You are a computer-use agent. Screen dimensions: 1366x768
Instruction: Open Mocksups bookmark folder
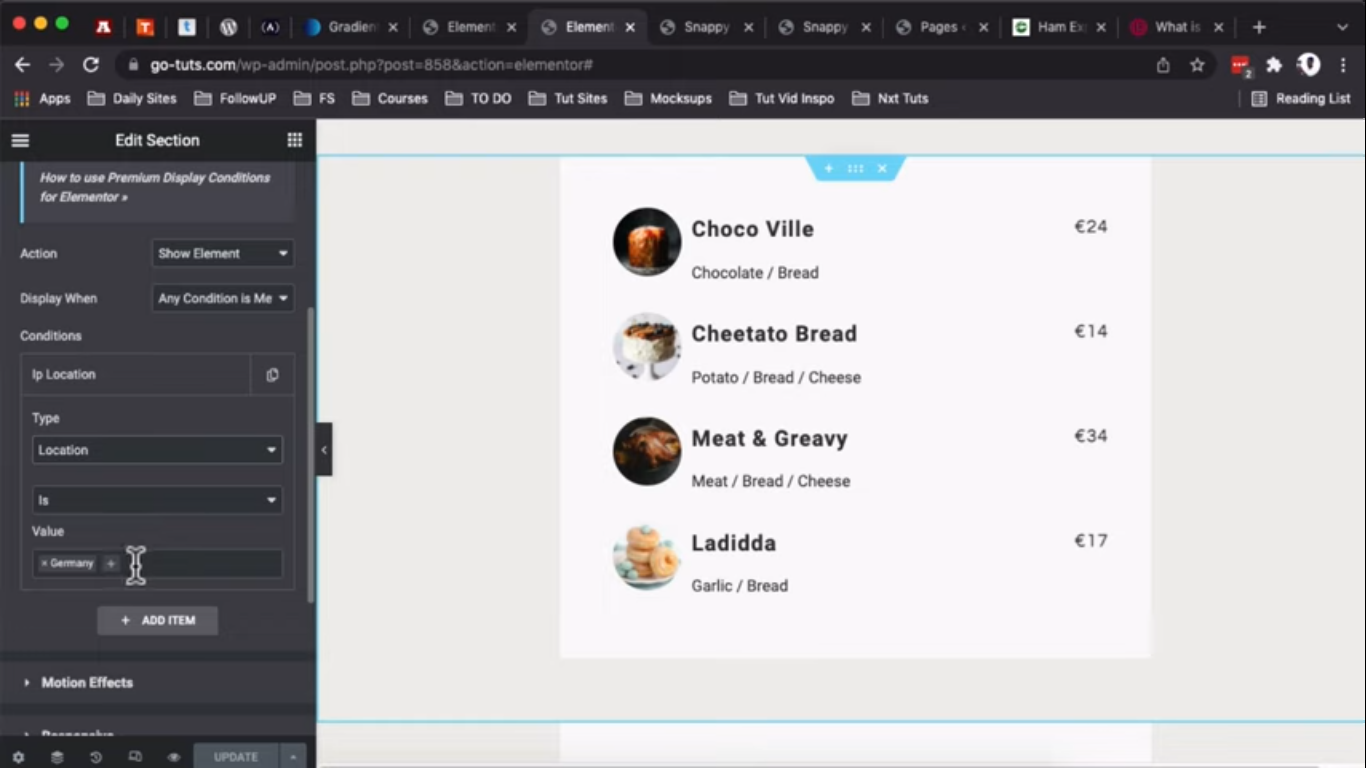[x=668, y=98]
